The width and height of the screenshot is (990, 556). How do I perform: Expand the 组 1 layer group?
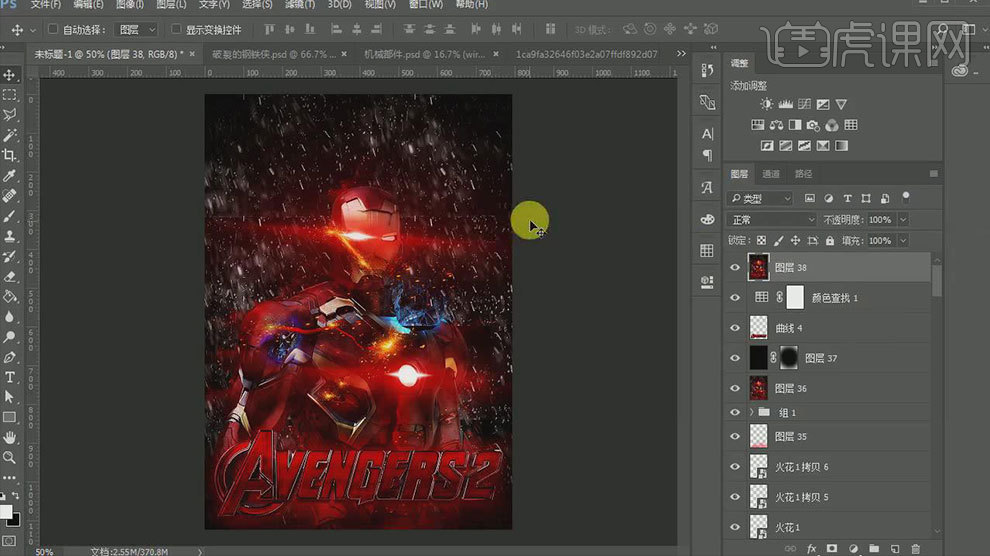(x=751, y=412)
